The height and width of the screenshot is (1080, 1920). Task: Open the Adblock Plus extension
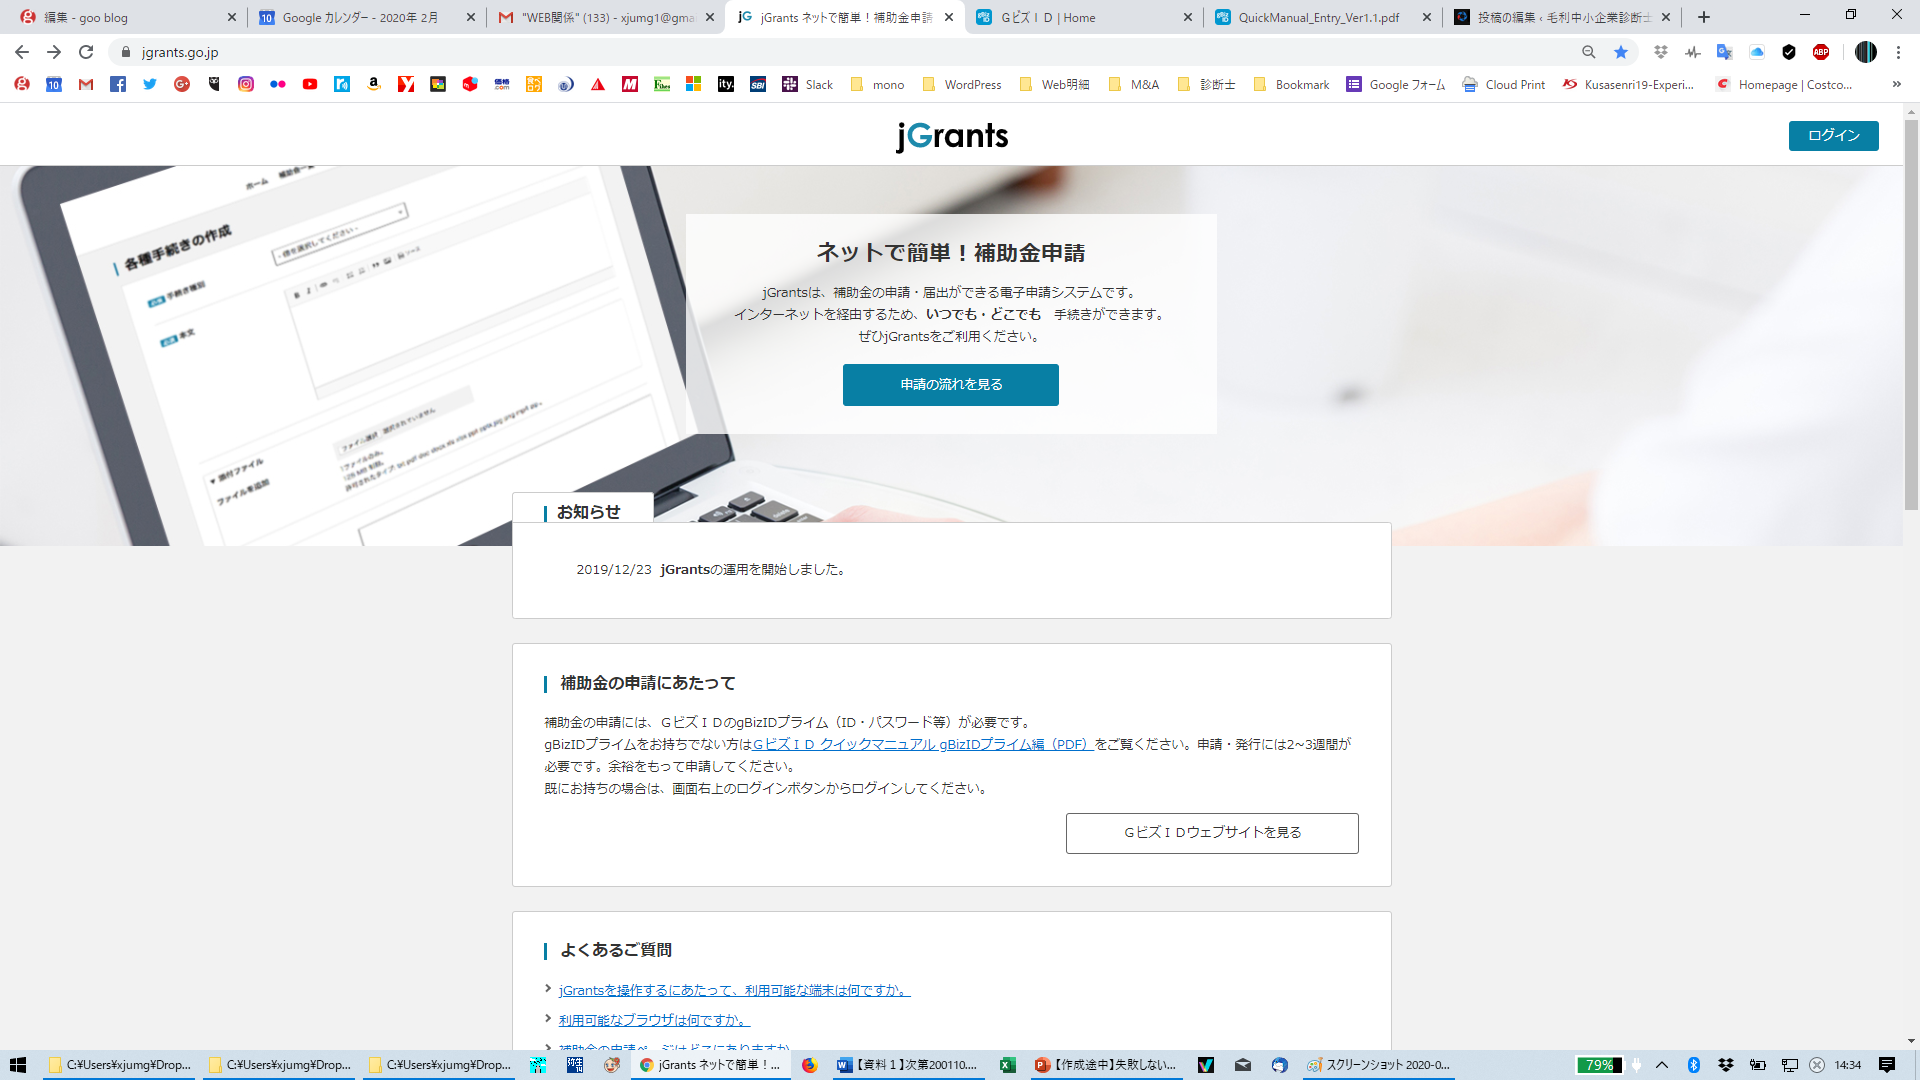click(1821, 52)
